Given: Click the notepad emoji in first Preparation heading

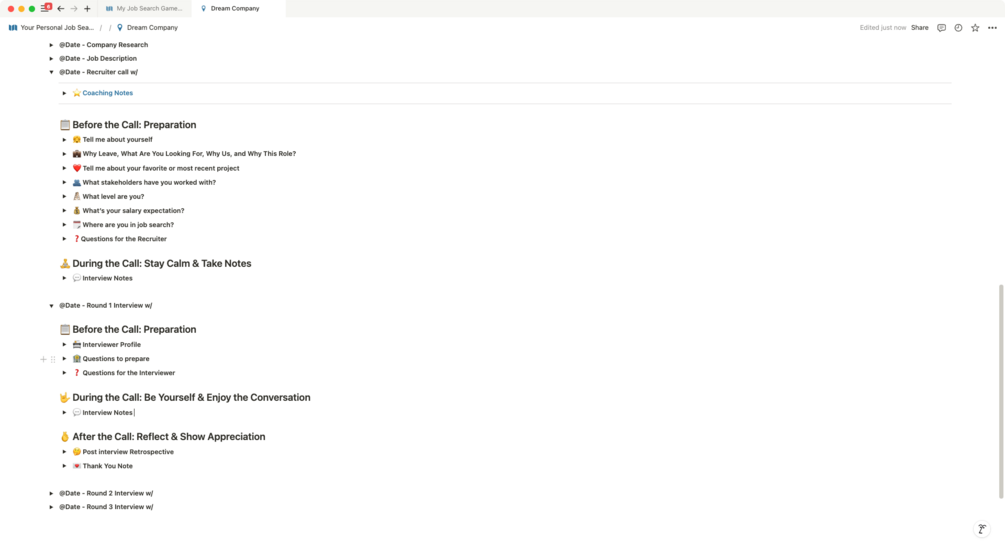Looking at the screenshot, I should (65, 125).
